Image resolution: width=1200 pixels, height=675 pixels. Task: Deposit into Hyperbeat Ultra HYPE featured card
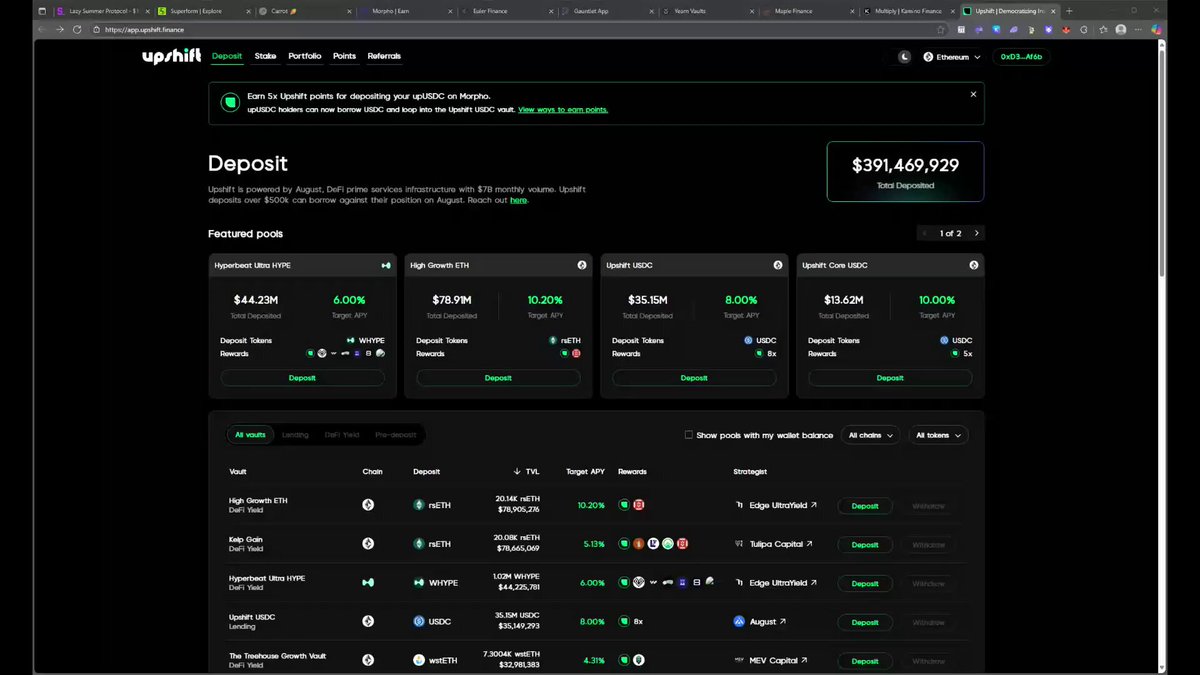pos(302,378)
